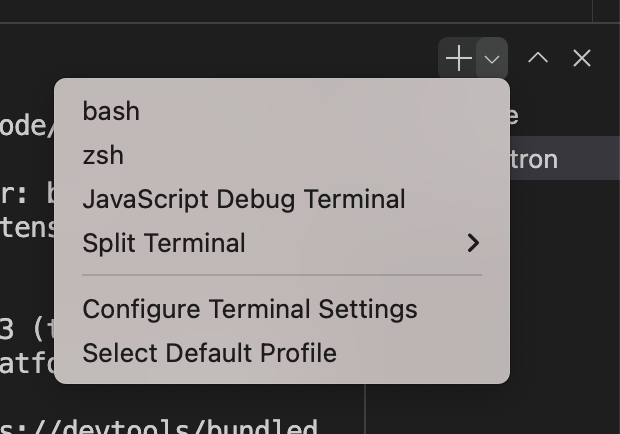
Task: Close the terminal panel with the X icon
Action: click(x=582, y=58)
